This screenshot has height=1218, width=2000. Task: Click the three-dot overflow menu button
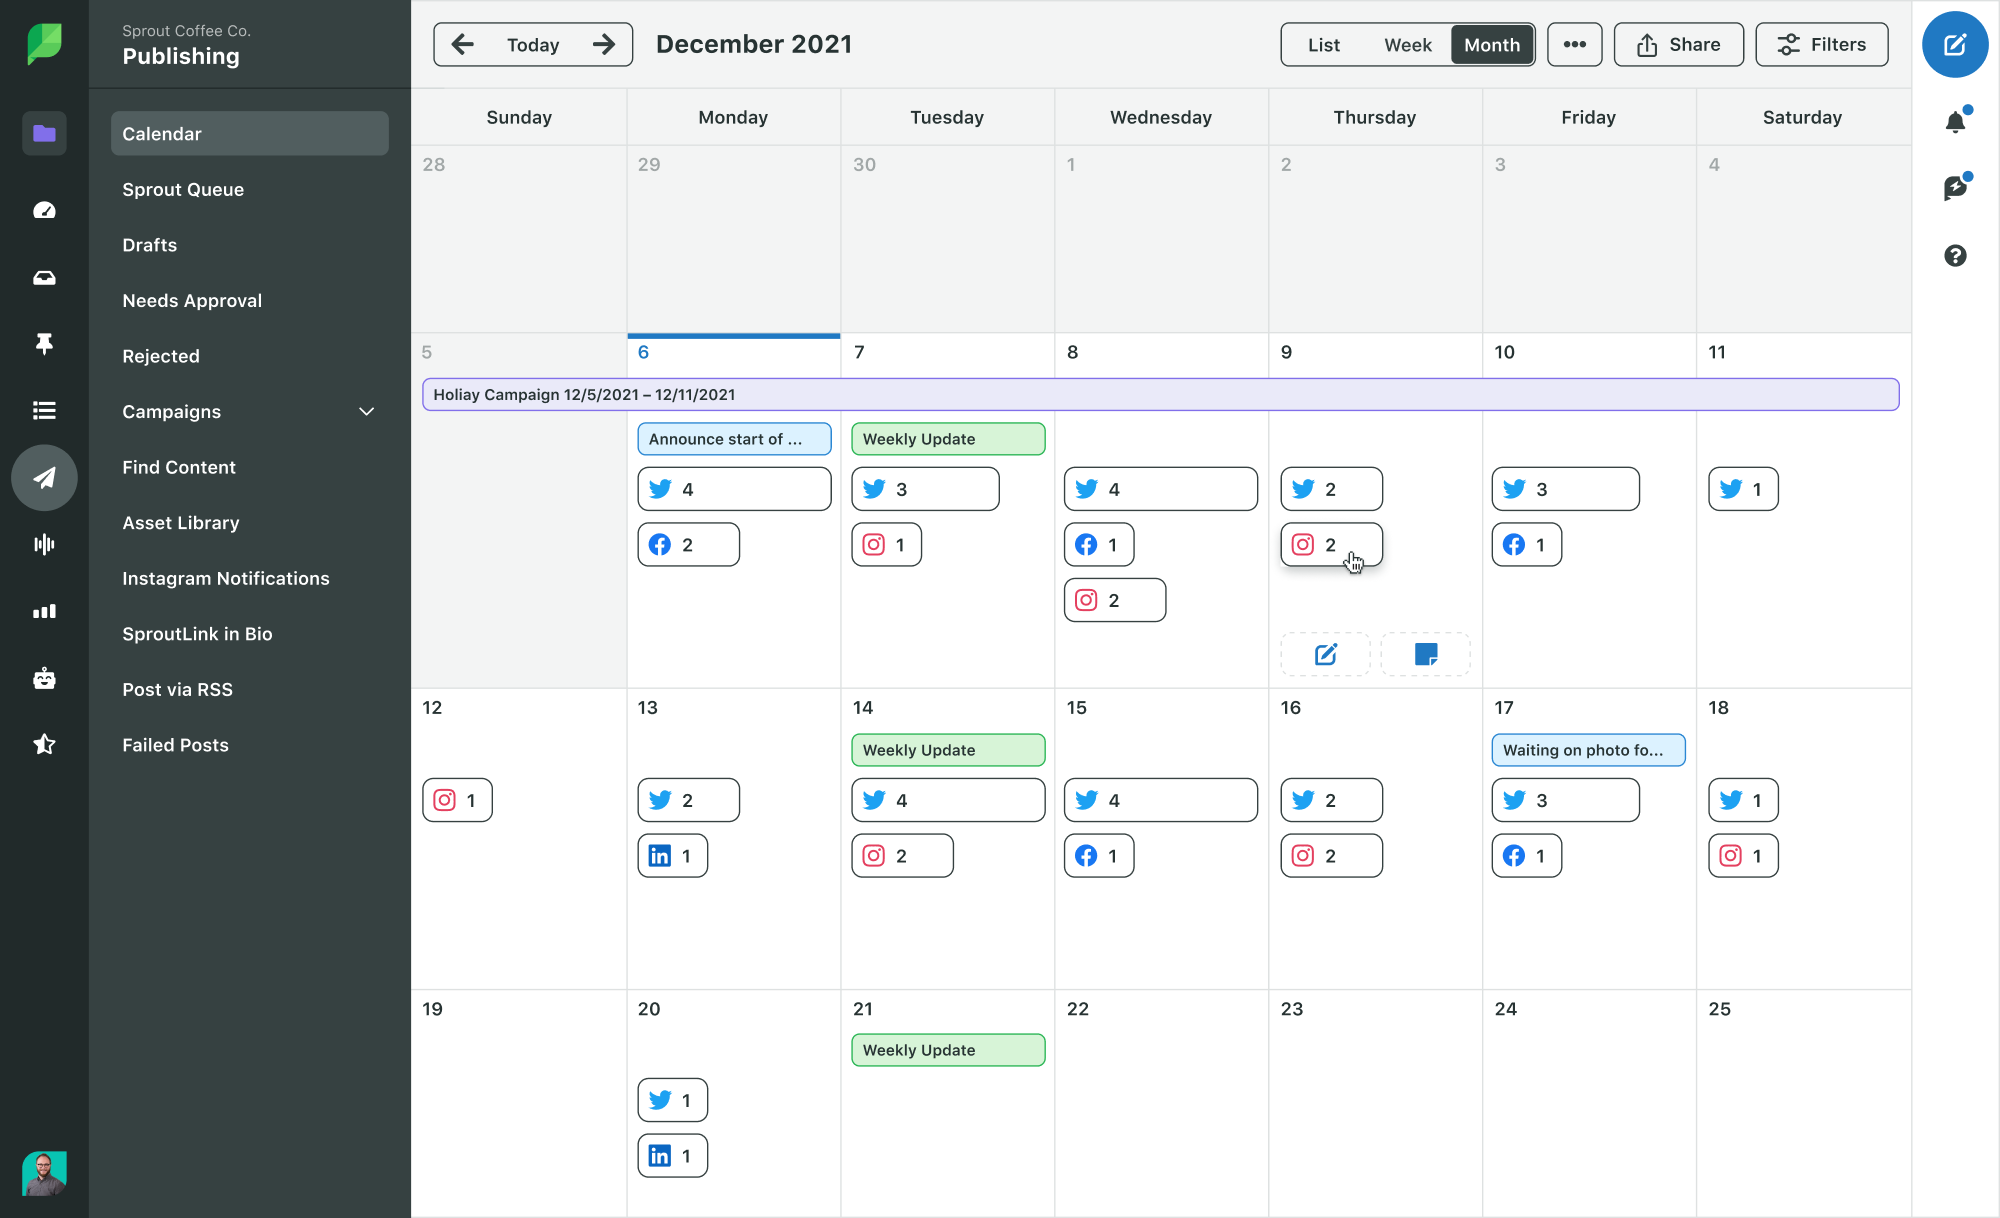[x=1574, y=44]
